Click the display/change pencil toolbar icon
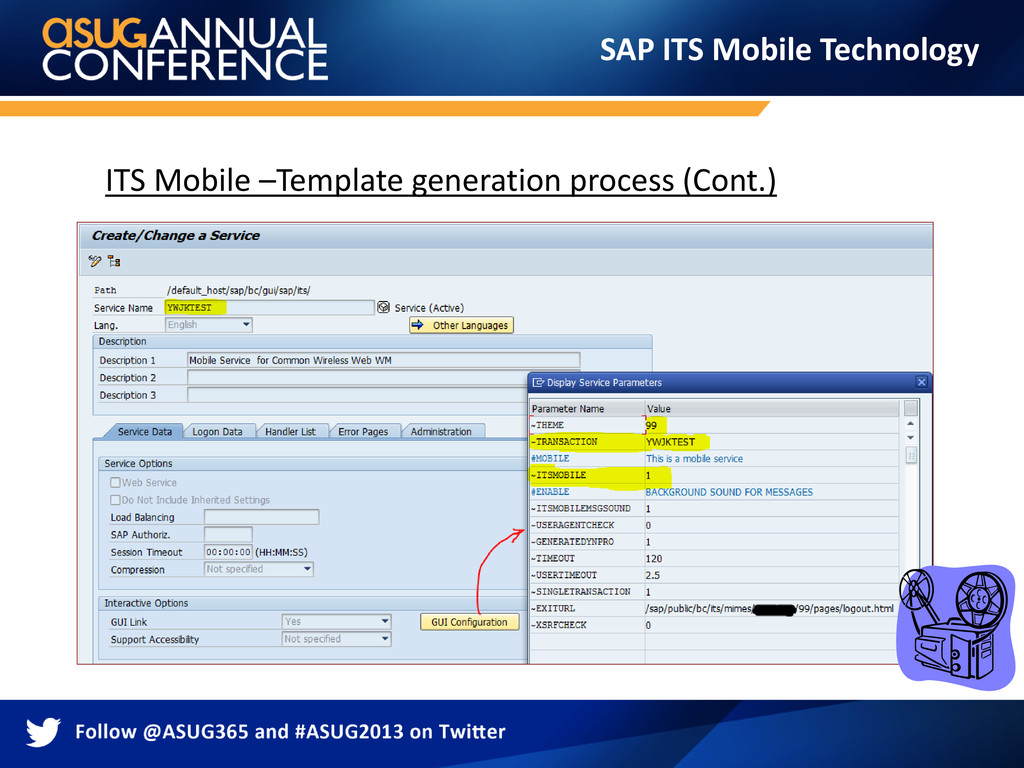This screenshot has height=768, width=1024. pos(95,262)
